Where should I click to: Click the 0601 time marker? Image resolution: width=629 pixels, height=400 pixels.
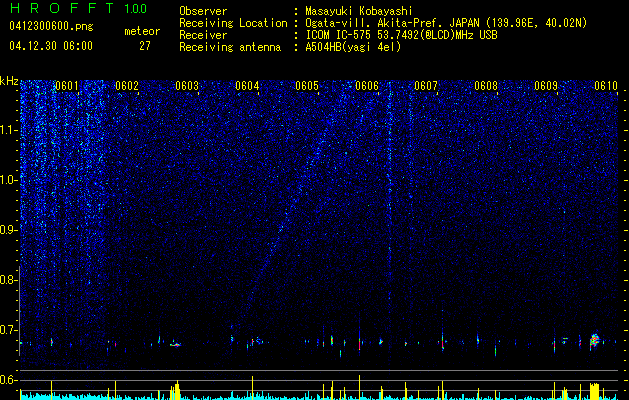point(67,86)
